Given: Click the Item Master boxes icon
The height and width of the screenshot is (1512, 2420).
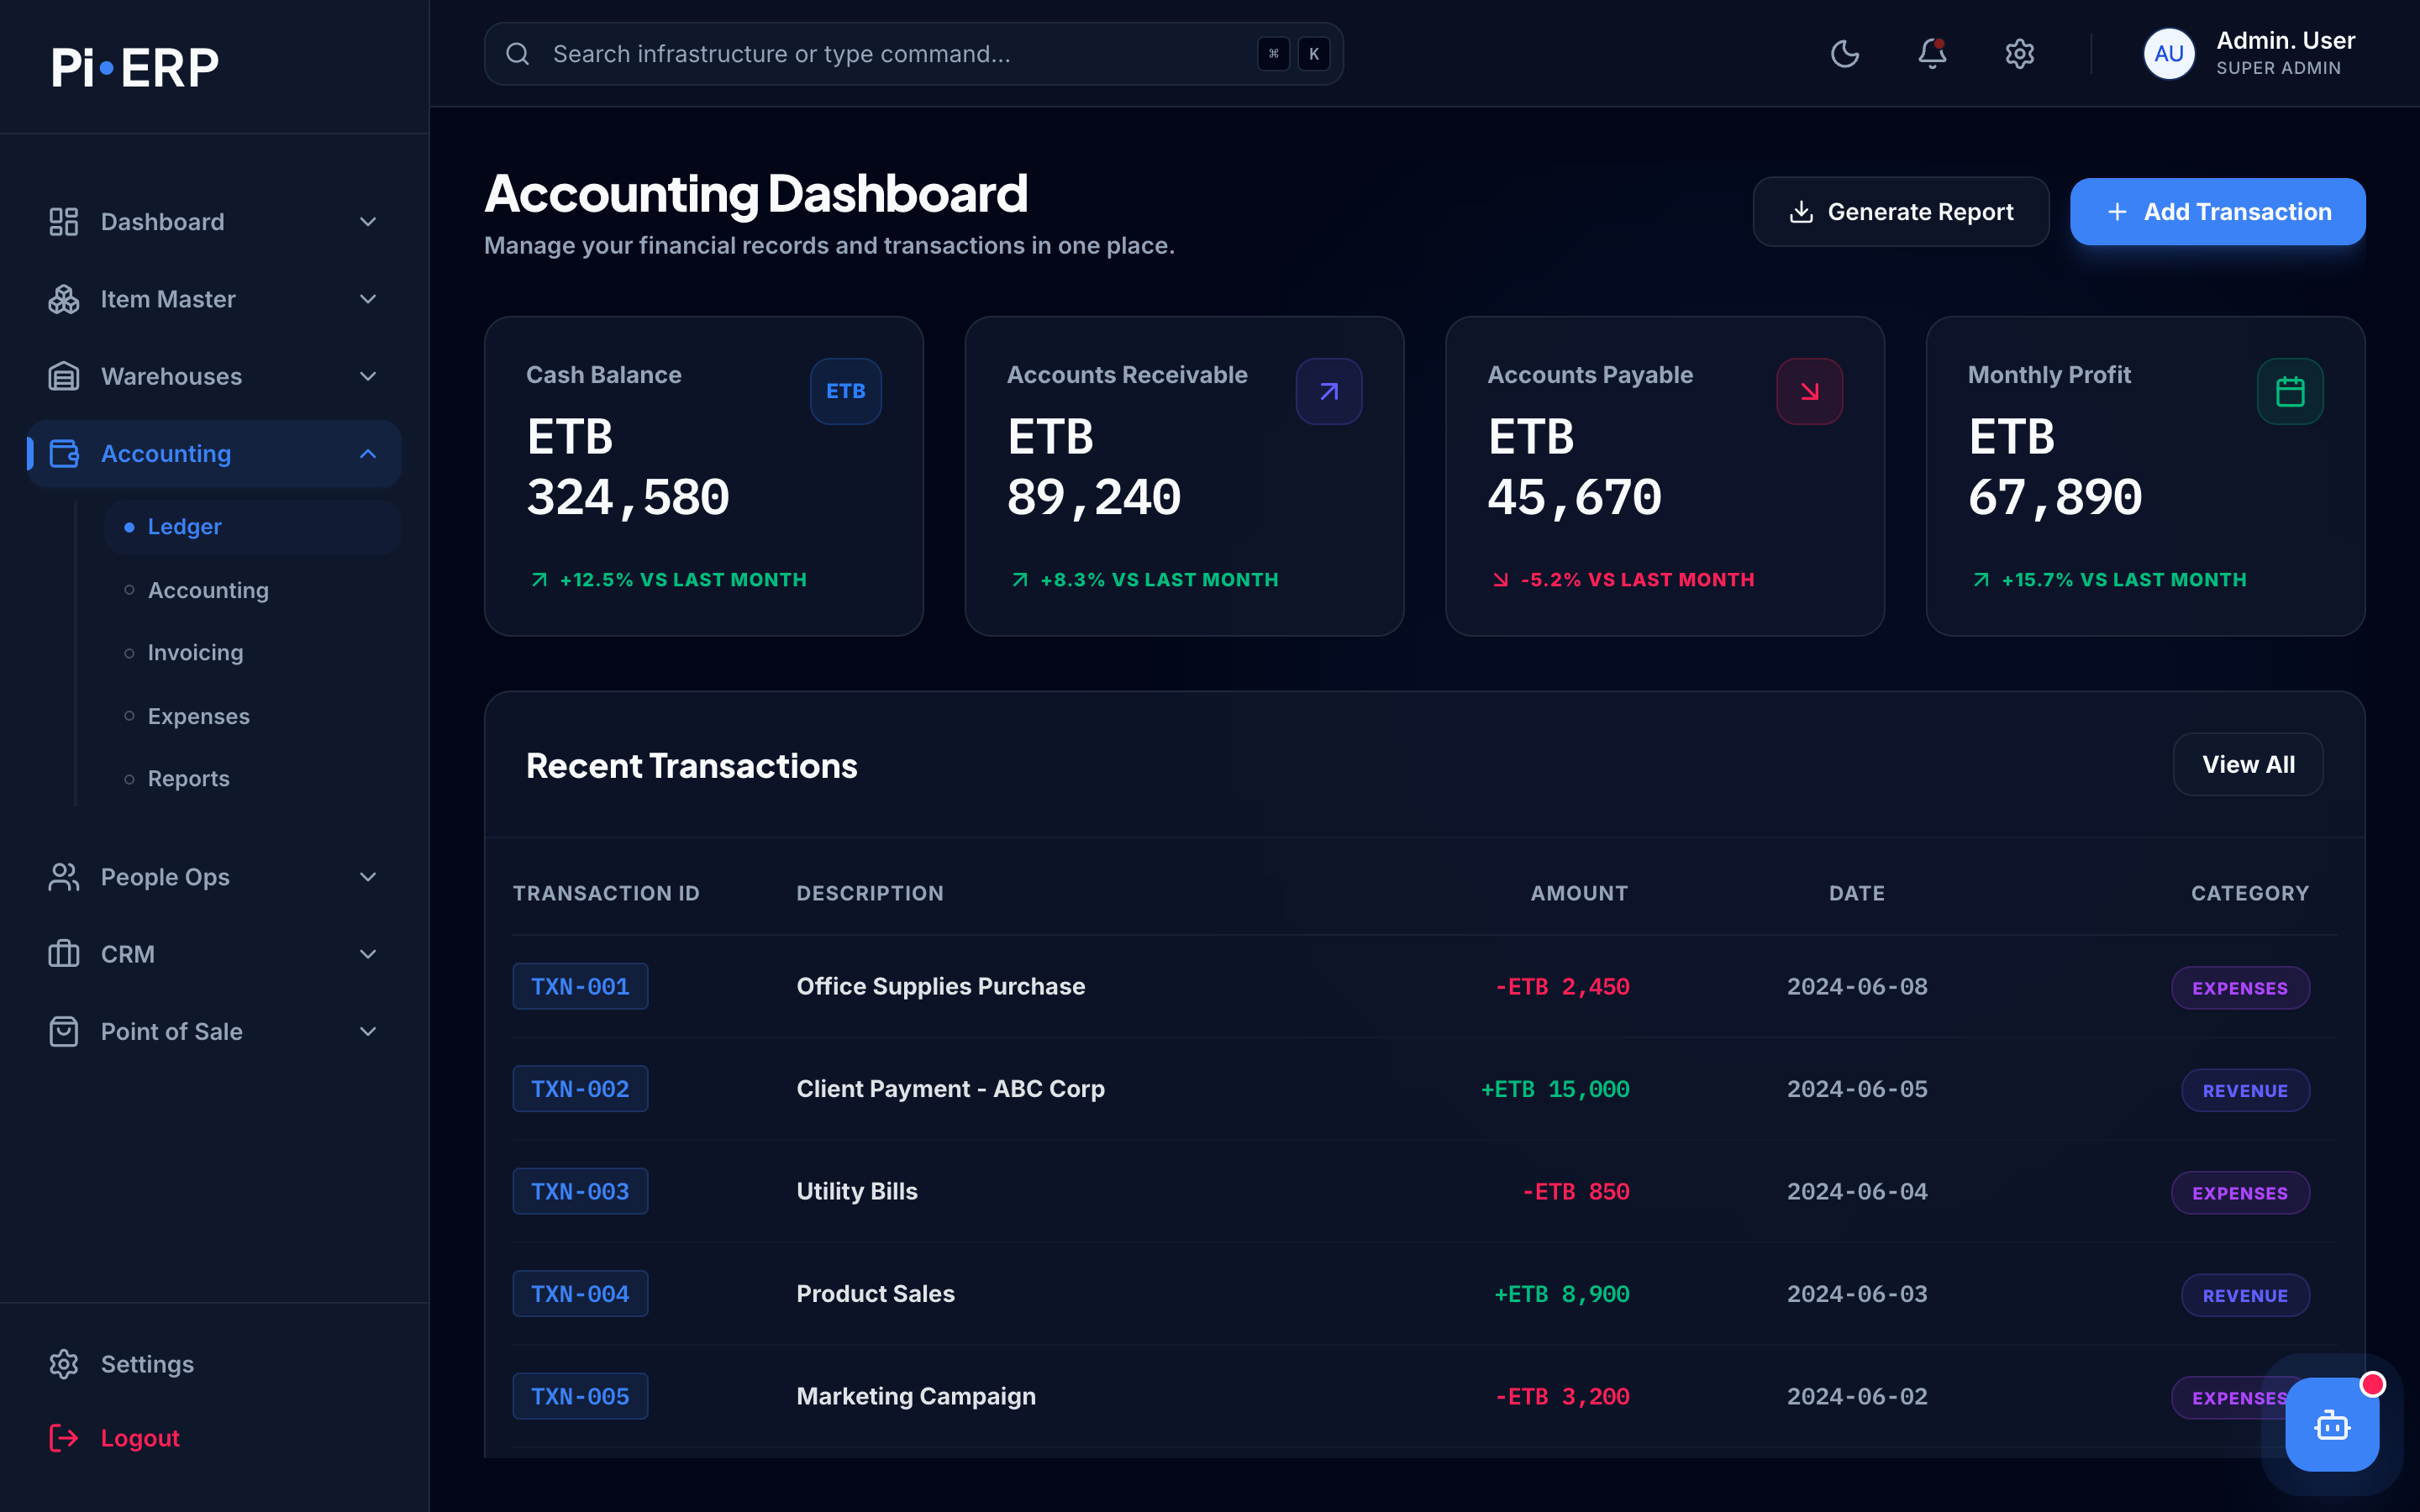Looking at the screenshot, I should 64,299.
